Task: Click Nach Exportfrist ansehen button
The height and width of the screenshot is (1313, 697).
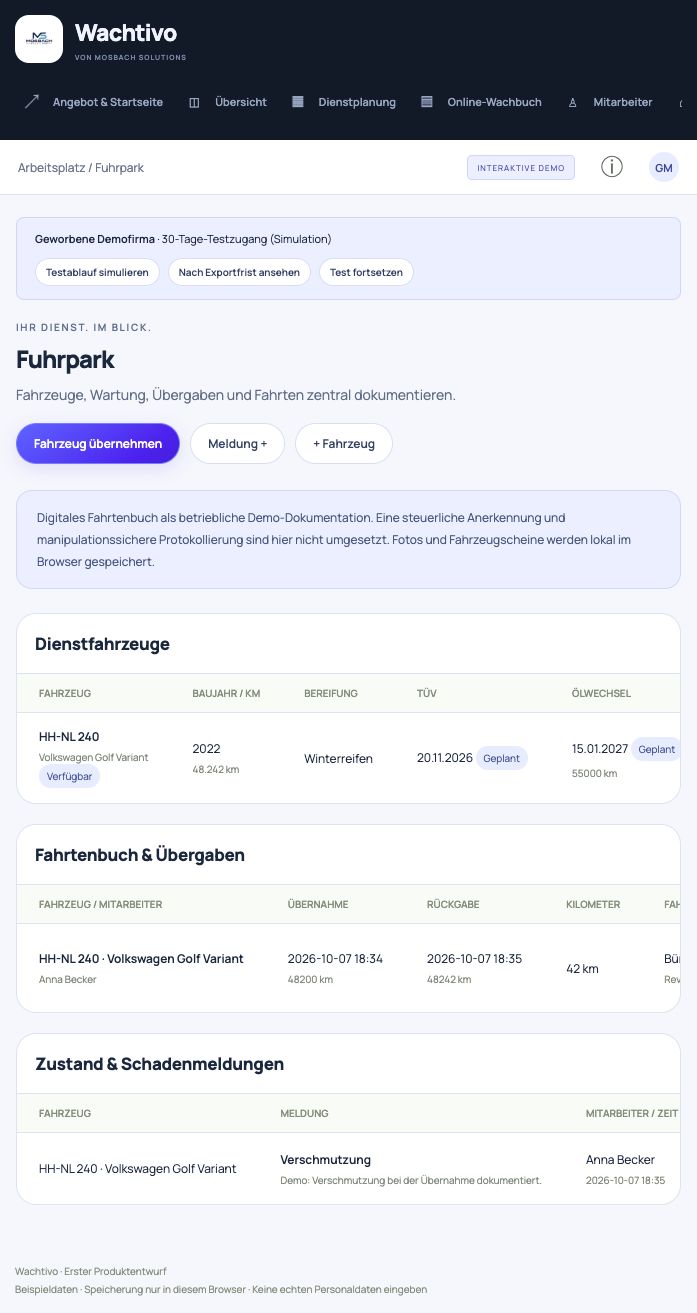Action: tap(239, 272)
